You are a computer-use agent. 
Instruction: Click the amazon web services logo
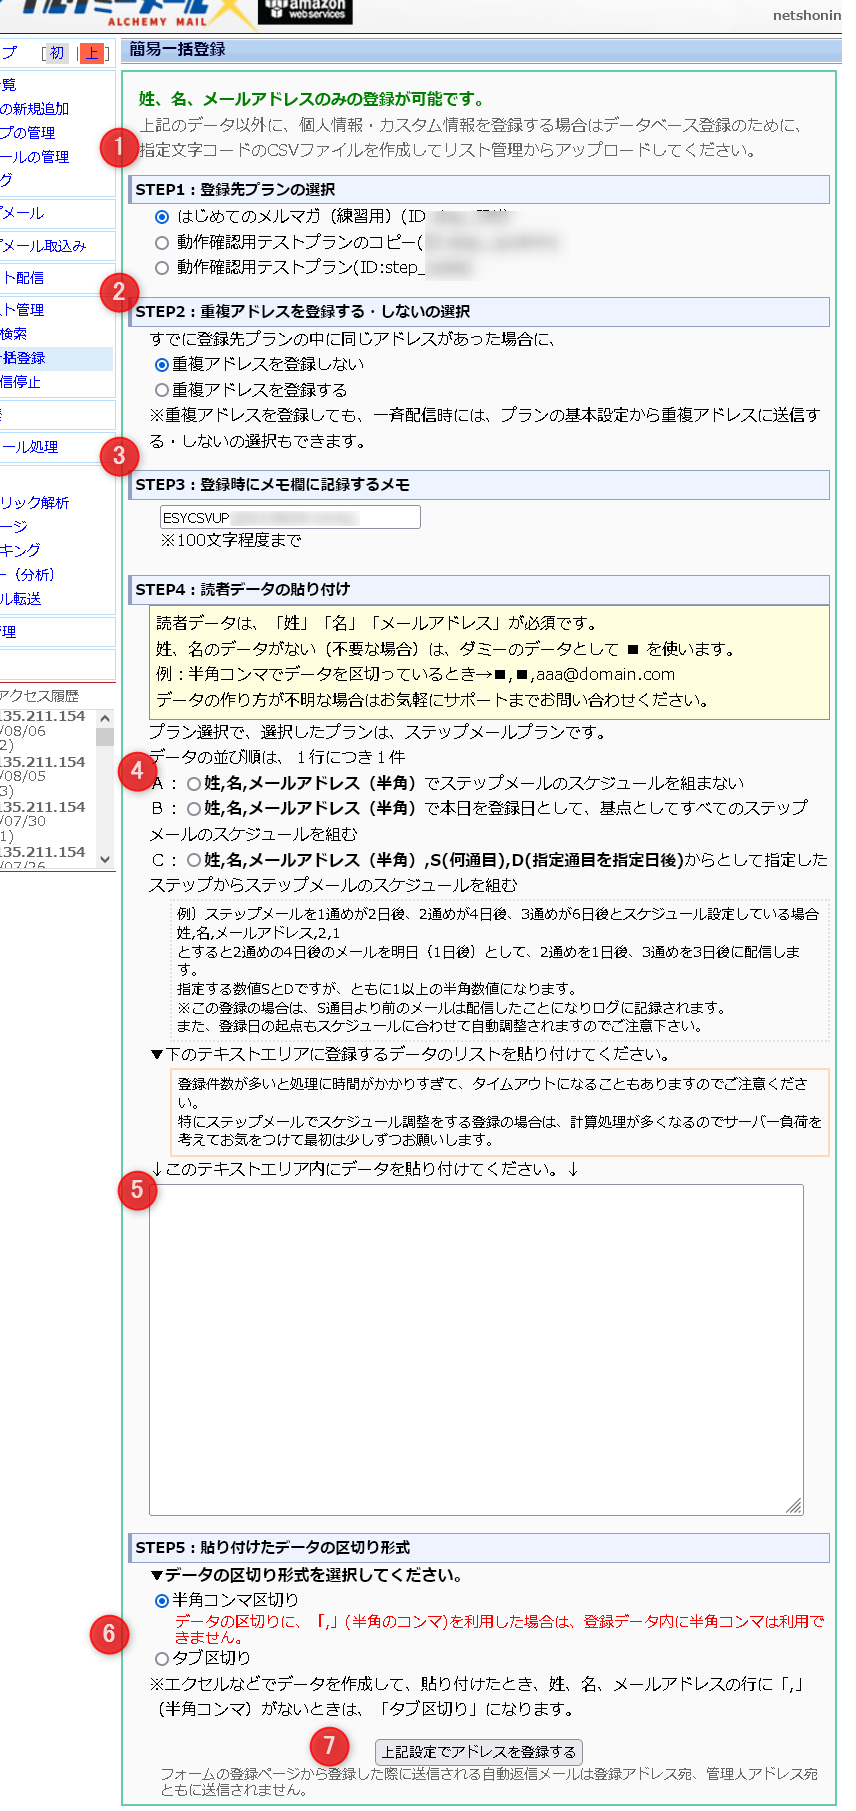point(305,11)
